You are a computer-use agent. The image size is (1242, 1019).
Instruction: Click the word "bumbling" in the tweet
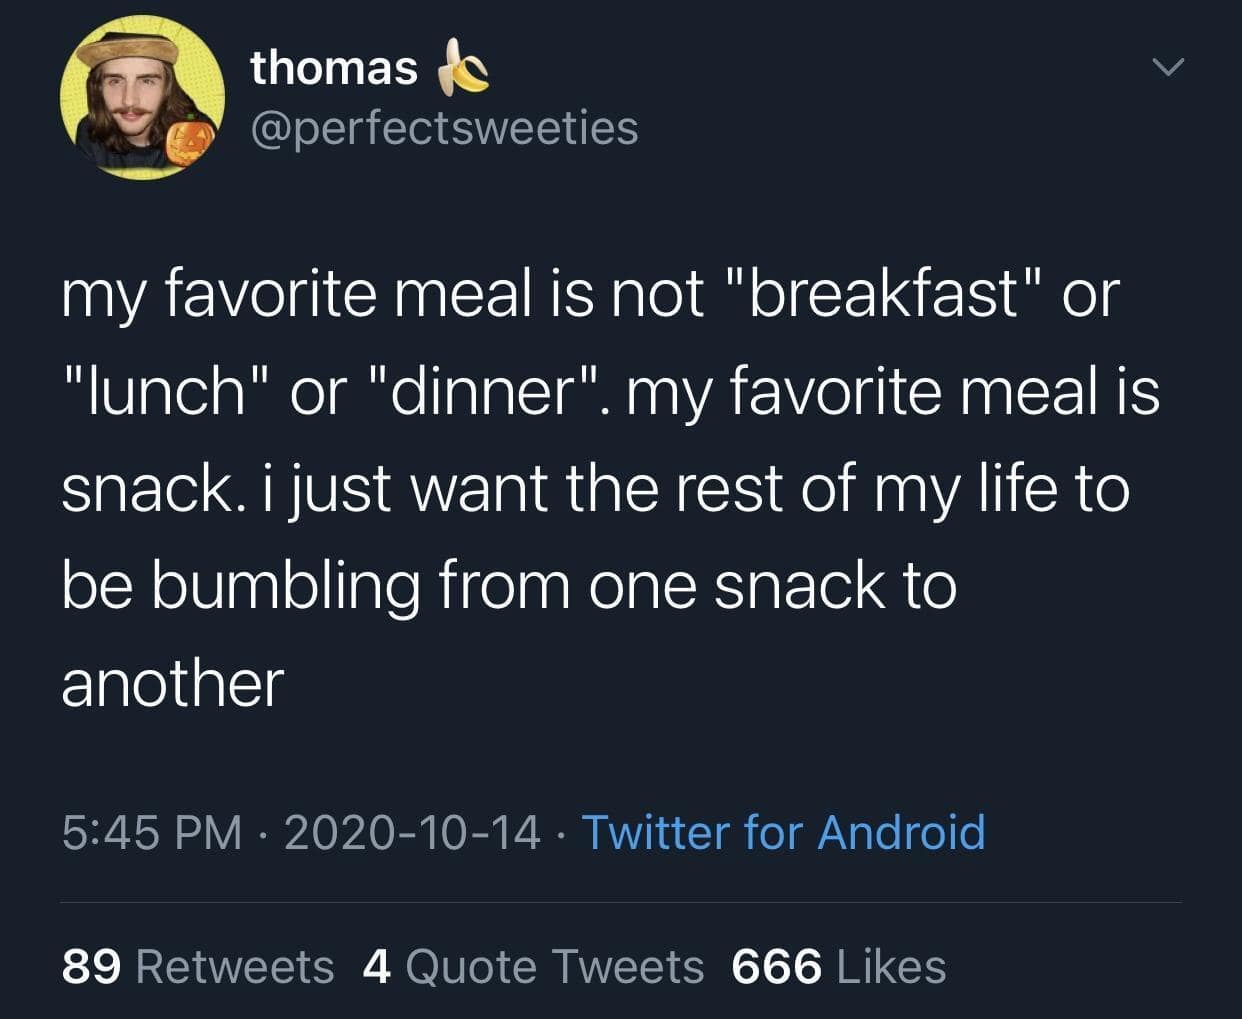285,587
